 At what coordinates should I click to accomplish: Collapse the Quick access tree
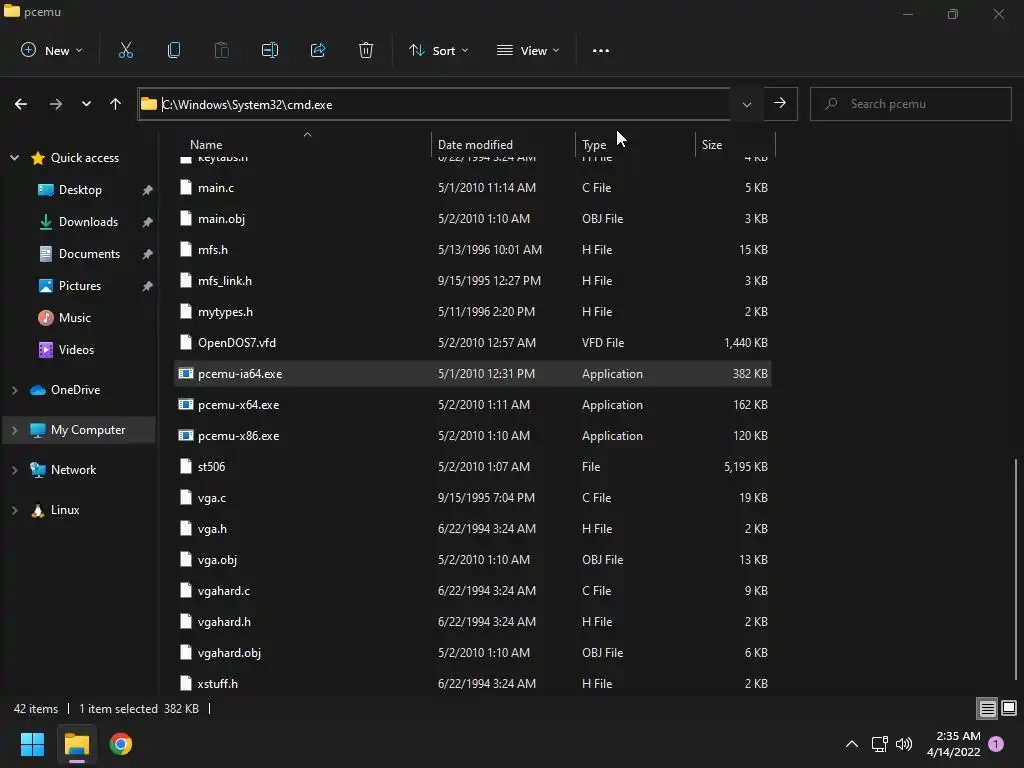coord(14,158)
